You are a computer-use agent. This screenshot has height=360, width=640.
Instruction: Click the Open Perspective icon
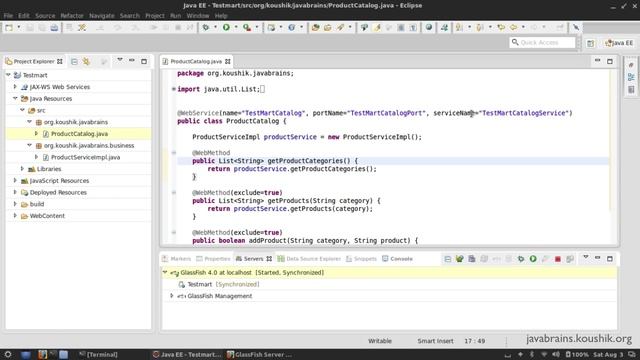[591, 43]
